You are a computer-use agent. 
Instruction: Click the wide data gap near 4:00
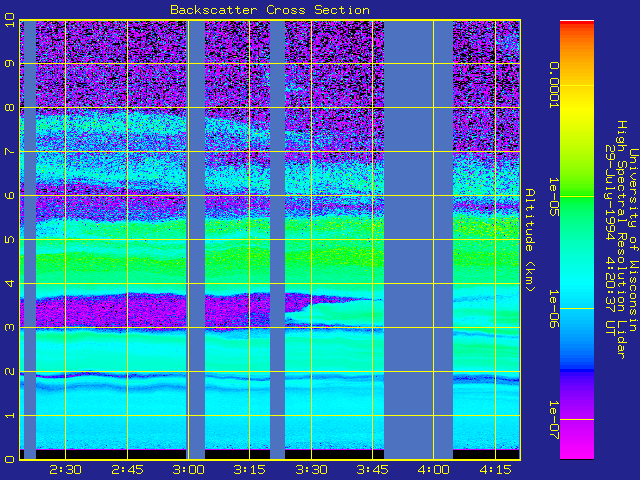coord(418,240)
